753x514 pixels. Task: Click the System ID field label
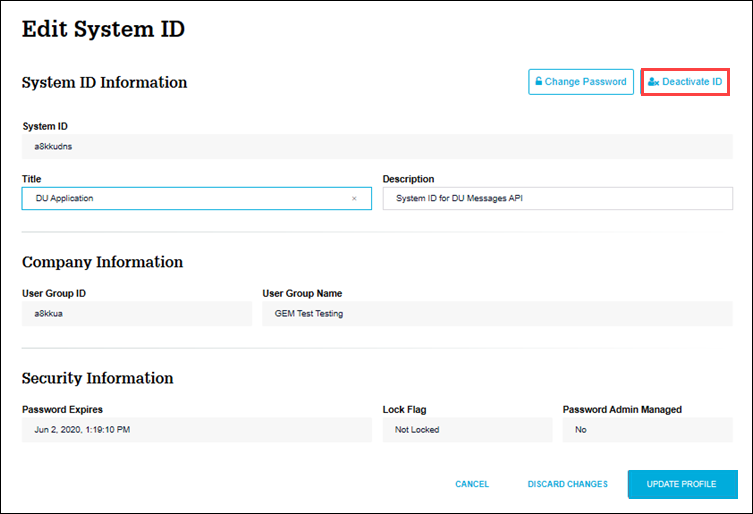click(45, 126)
